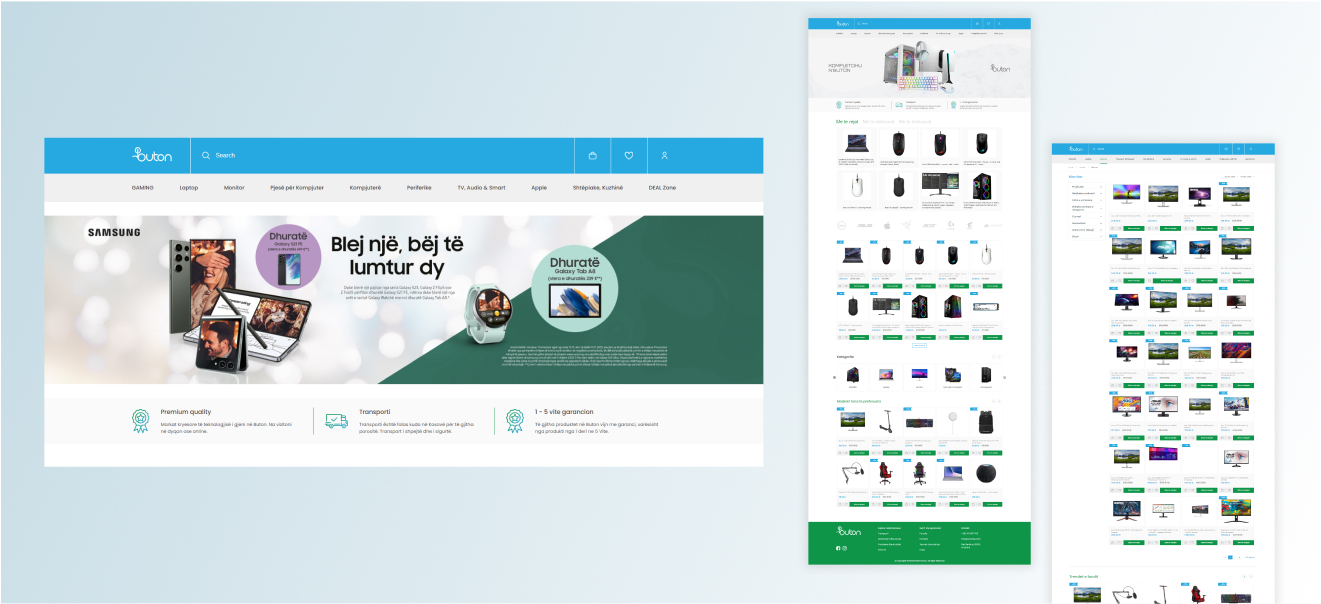The width and height of the screenshot is (1321, 604).
Task: Open the DEAL Zone menu item
Action: click(662, 188)
